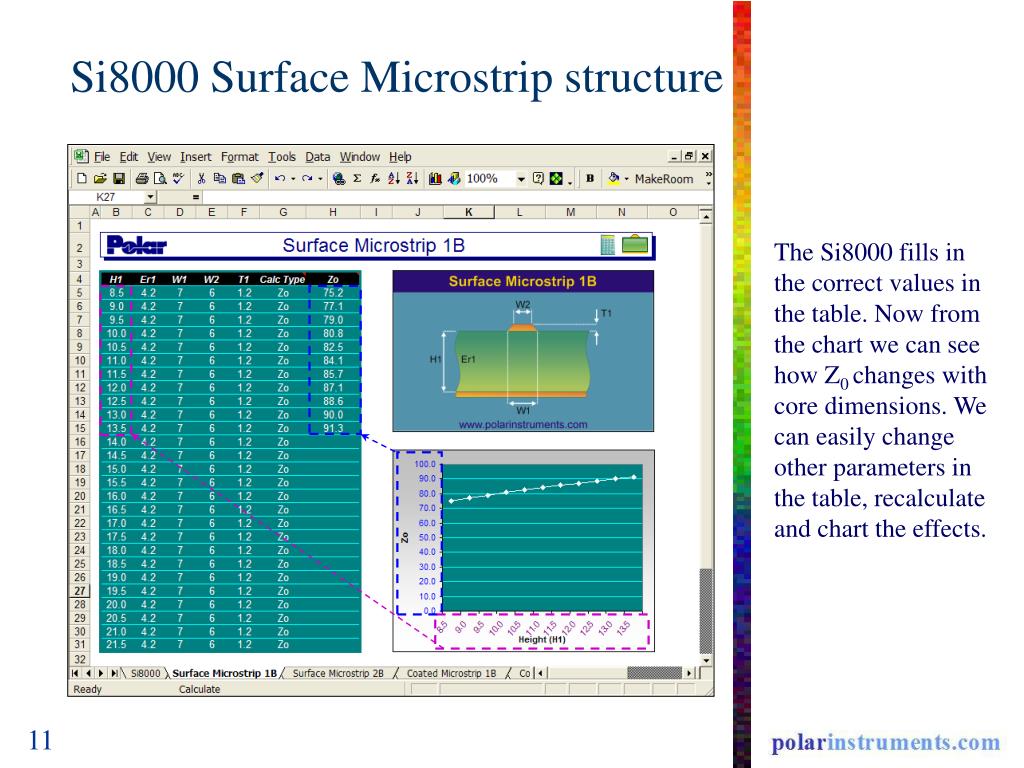Open the Name Box dropdown arrow
Viewport: 1024px width, 768px height.
(151, 197)
